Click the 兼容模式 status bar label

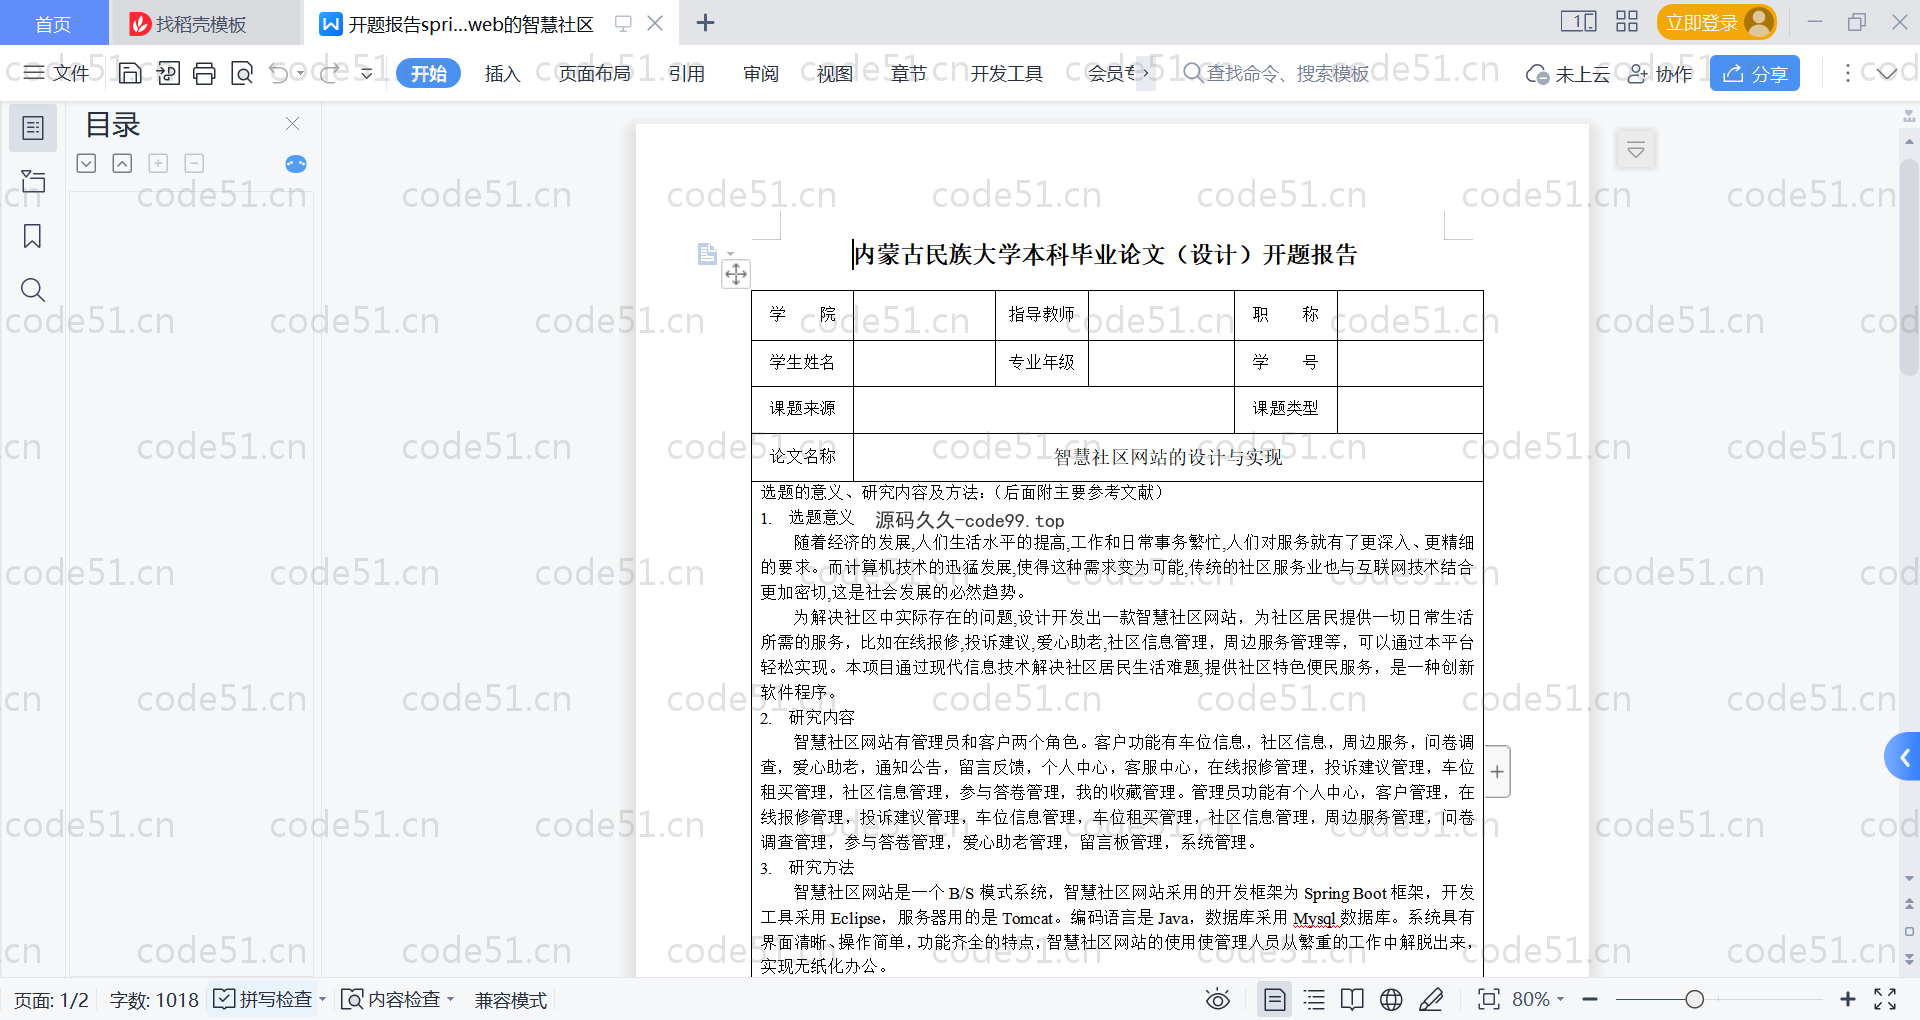(x=510, y=1000)
